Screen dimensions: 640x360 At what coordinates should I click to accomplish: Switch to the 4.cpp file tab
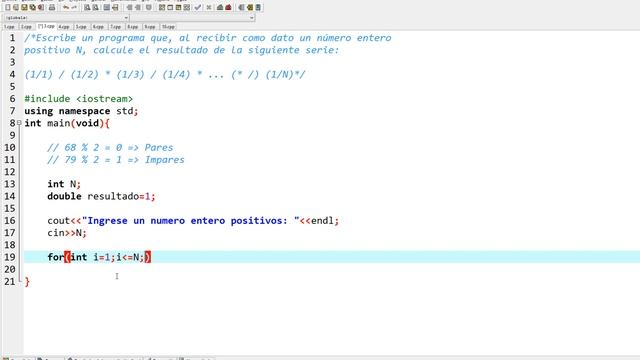point(64,27)
